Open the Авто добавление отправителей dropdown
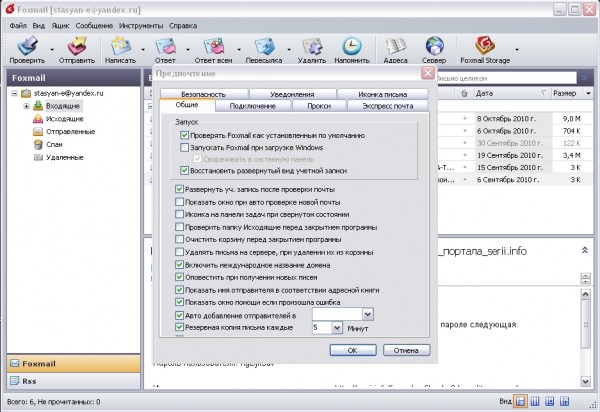 tap(367, 314)
